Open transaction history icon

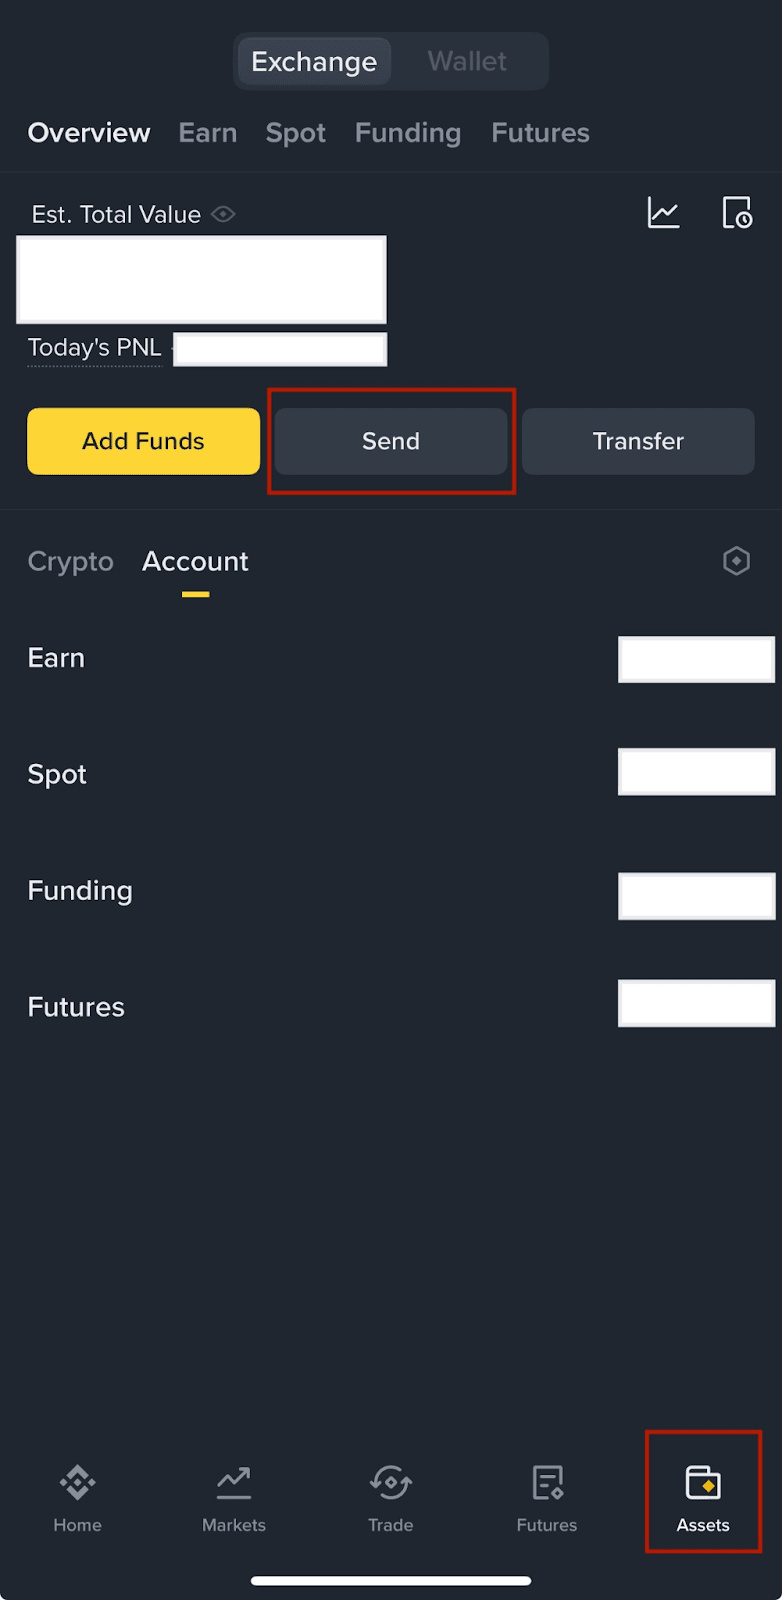(737, 213)
